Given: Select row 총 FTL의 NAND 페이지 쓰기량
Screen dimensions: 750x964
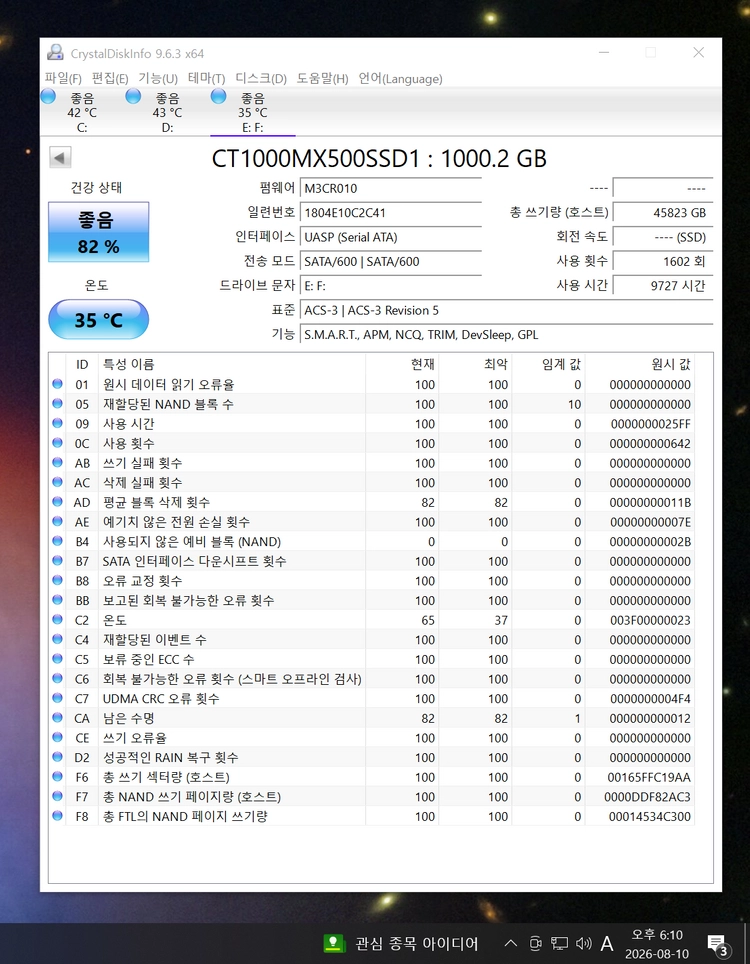Looking at the screenshot, I should (372, 816).
